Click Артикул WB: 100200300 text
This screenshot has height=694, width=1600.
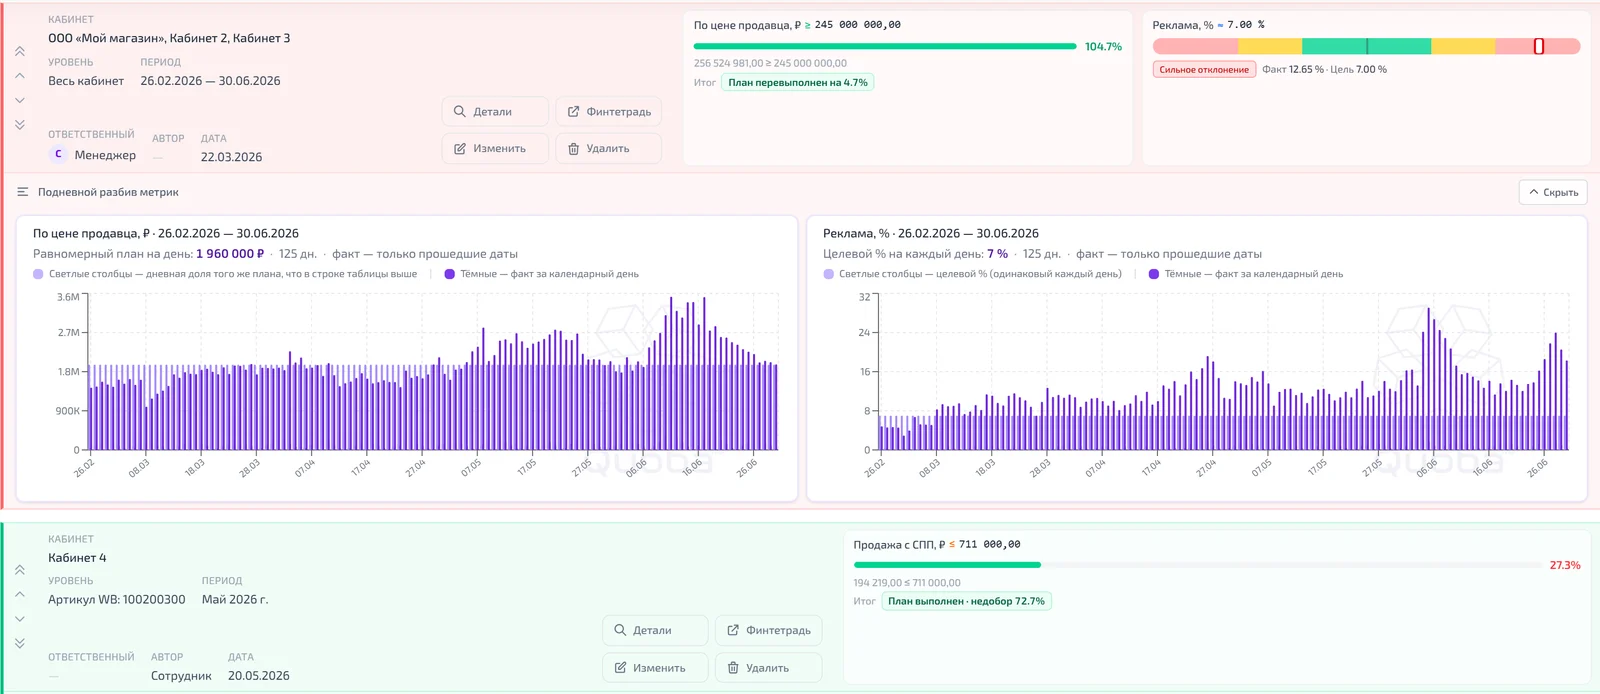click(x=117, y=600)
